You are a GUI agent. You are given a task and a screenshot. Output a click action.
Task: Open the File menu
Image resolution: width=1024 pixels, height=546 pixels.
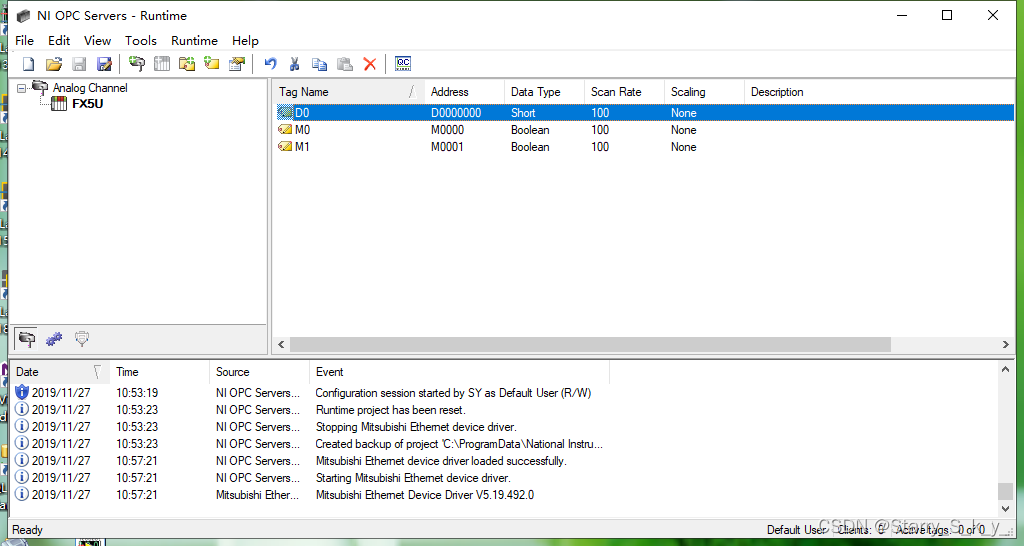tap(24, 40)
